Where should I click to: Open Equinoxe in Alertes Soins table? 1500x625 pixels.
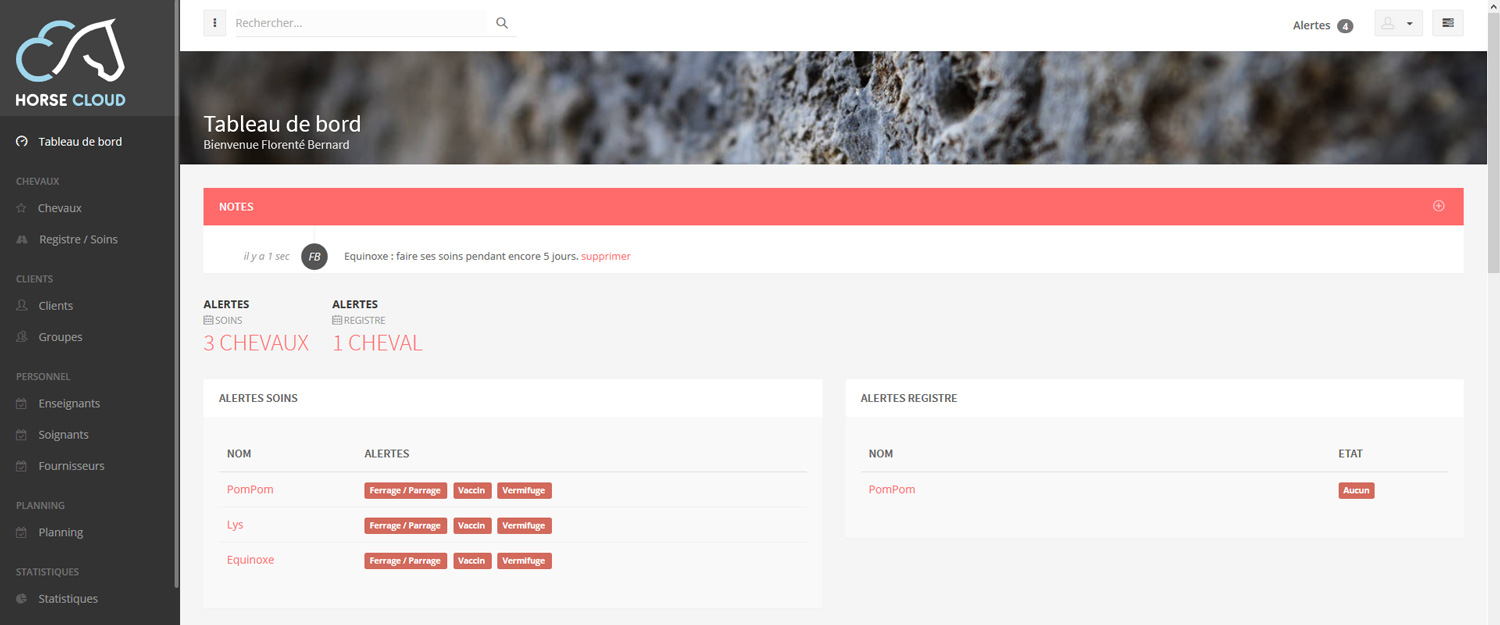(250, 560)
